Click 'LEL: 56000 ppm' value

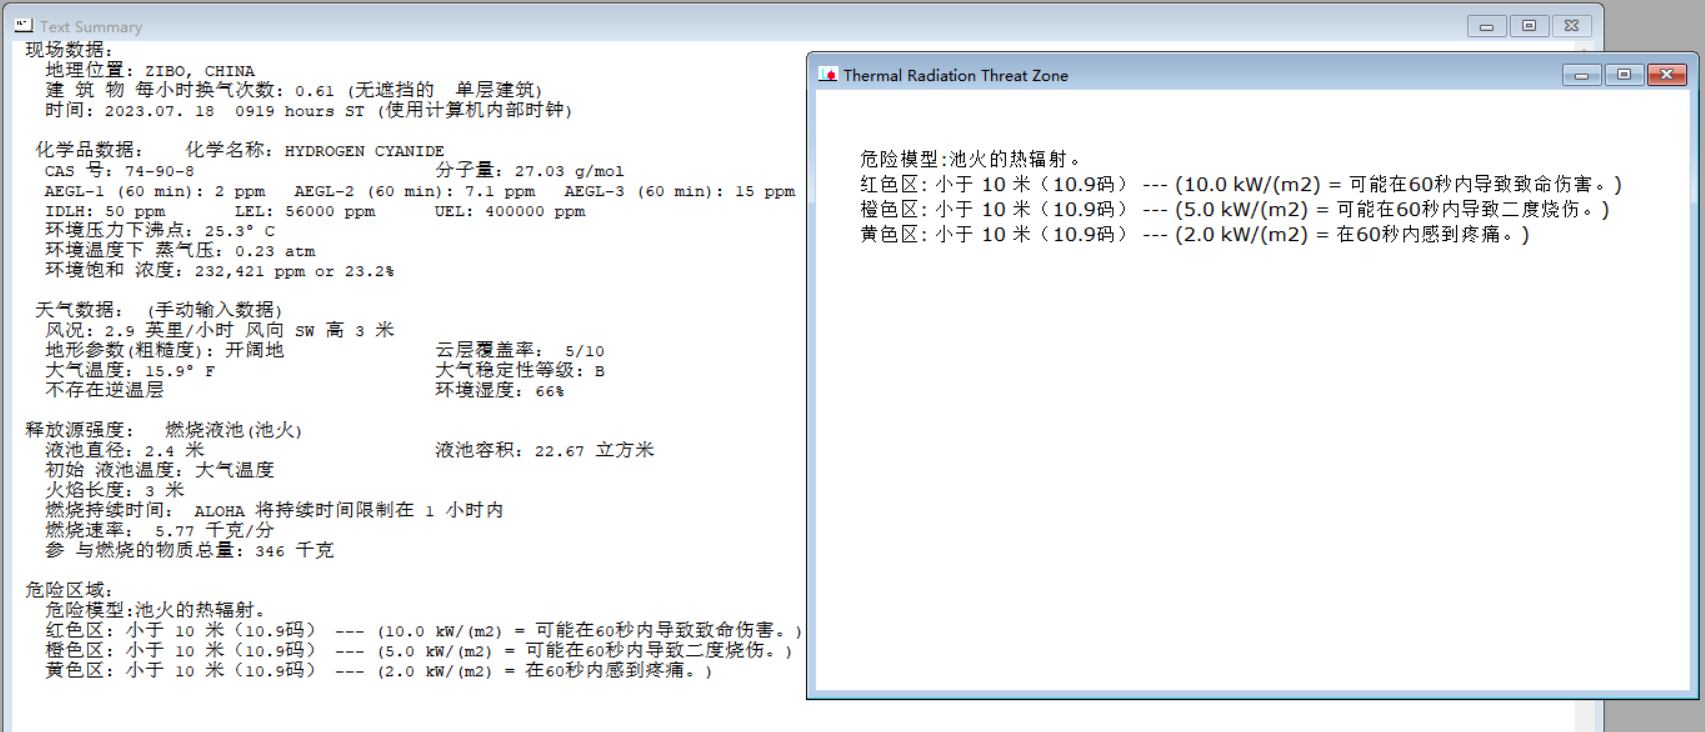pyautogui.click(x=305, y=211)
